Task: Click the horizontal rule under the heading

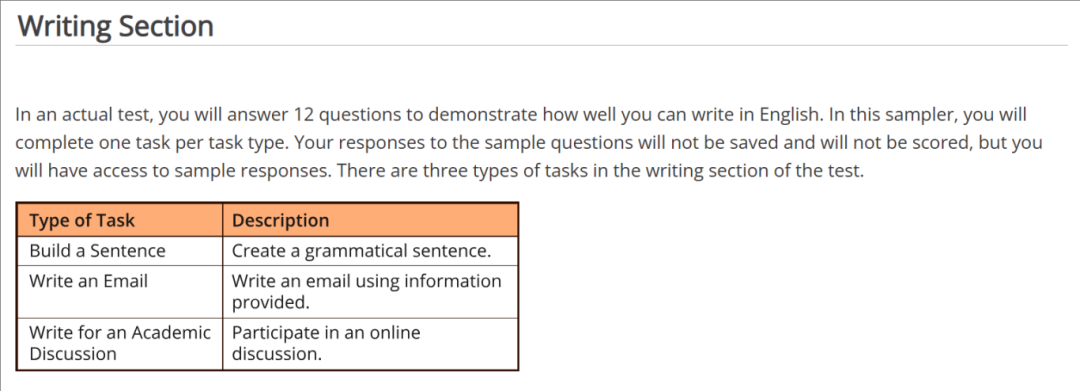Action: [x=541, y=45]
